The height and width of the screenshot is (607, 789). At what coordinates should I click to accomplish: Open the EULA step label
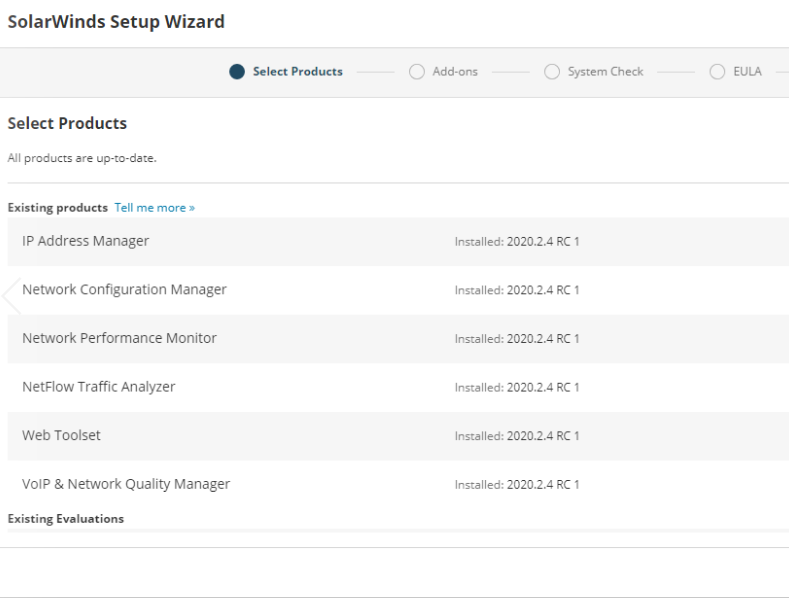pyautogui.click(x=747, y=72)
